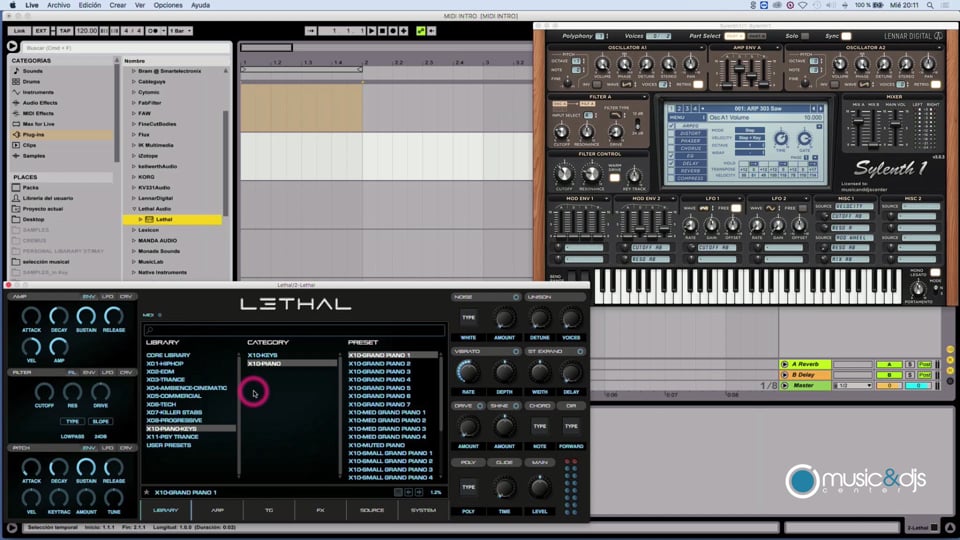This screenshot has width=960, height=540.
Task: Select X10-KEYS category in Lethal
Action: coord(263,355)
